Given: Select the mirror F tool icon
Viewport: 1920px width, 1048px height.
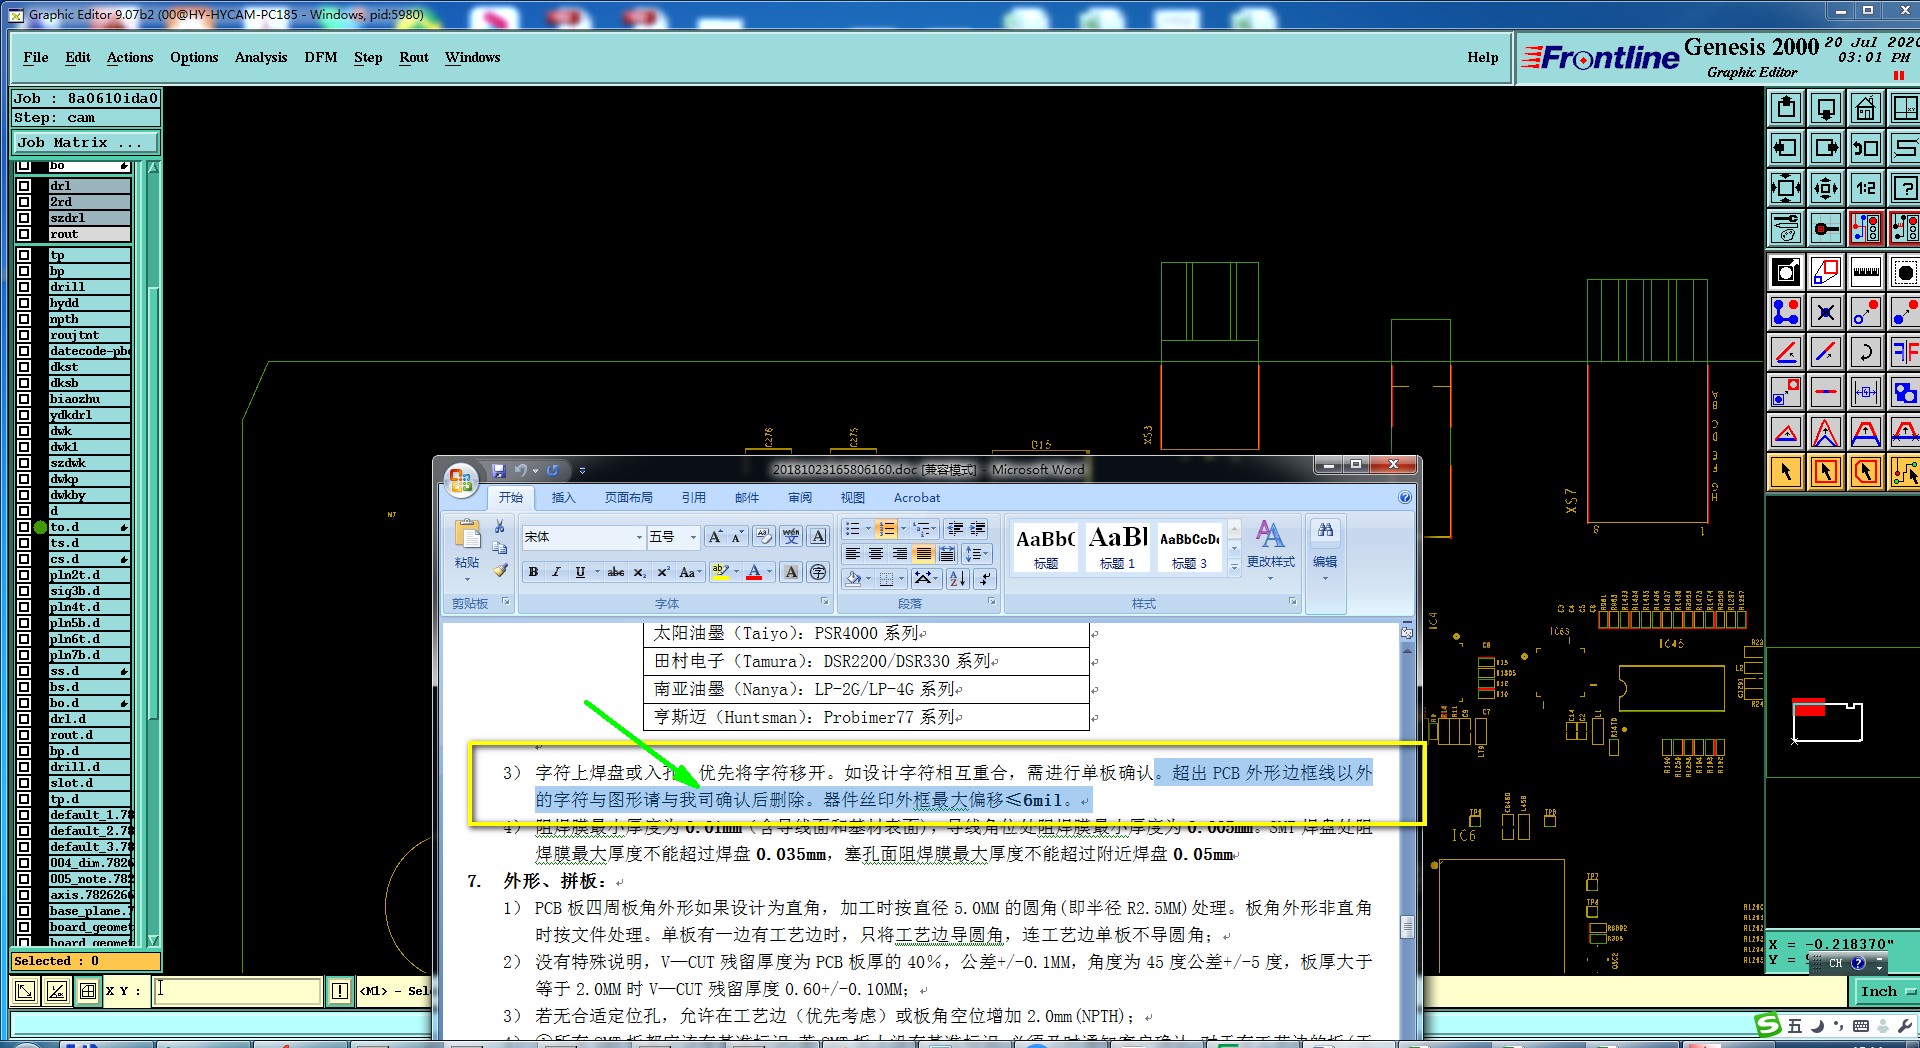Looking at the screenshot, I should click(x=1905, y=352).
